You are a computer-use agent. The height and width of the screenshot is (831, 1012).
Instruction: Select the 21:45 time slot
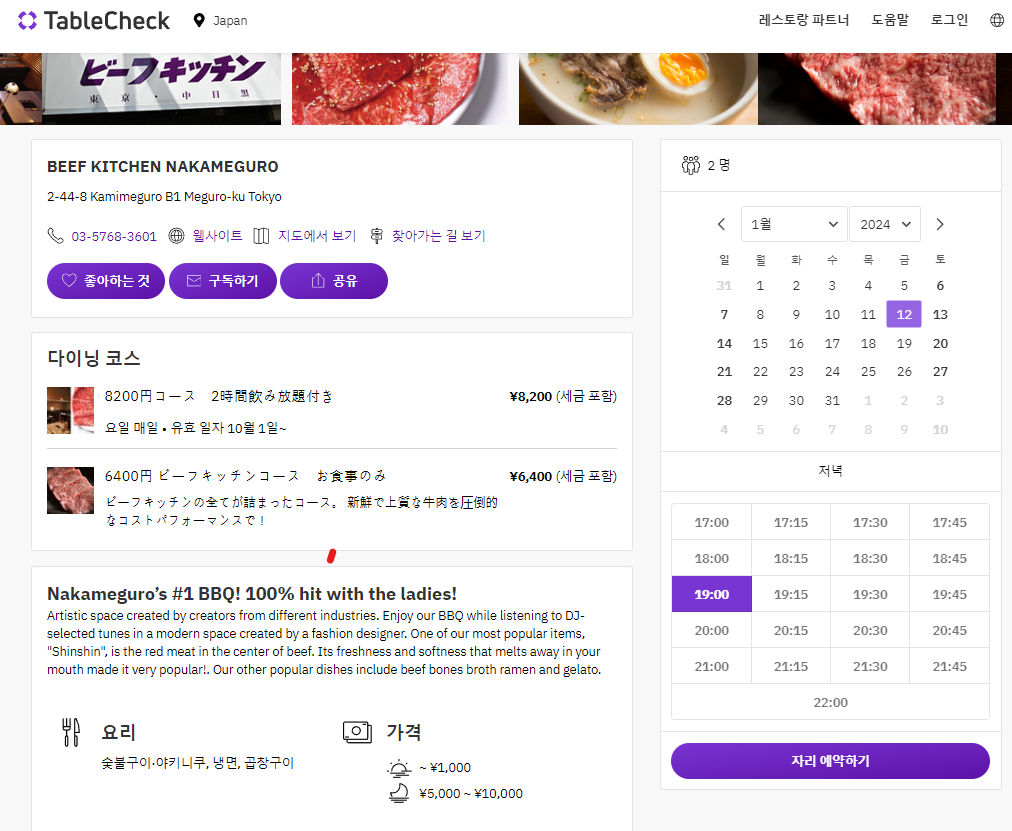pos(949,666)
